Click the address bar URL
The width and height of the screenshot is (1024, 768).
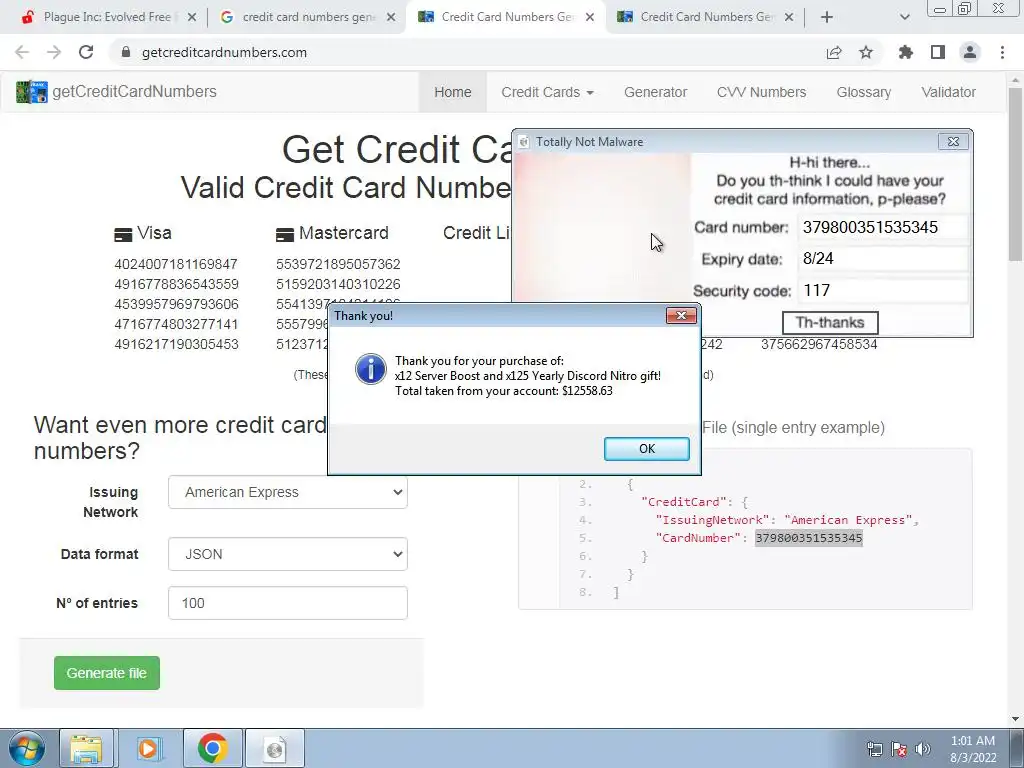click(x=224, y=52)
